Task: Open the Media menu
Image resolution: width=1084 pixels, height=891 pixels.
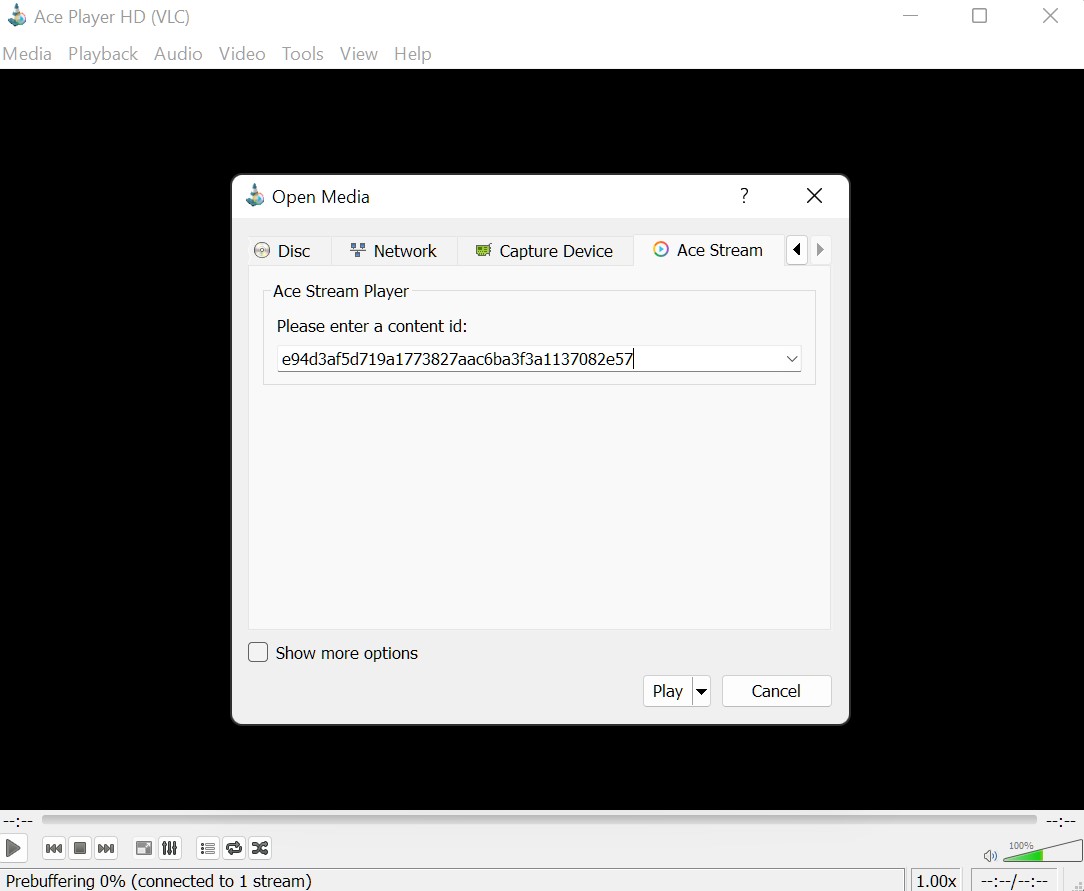Action: [27, 54]
